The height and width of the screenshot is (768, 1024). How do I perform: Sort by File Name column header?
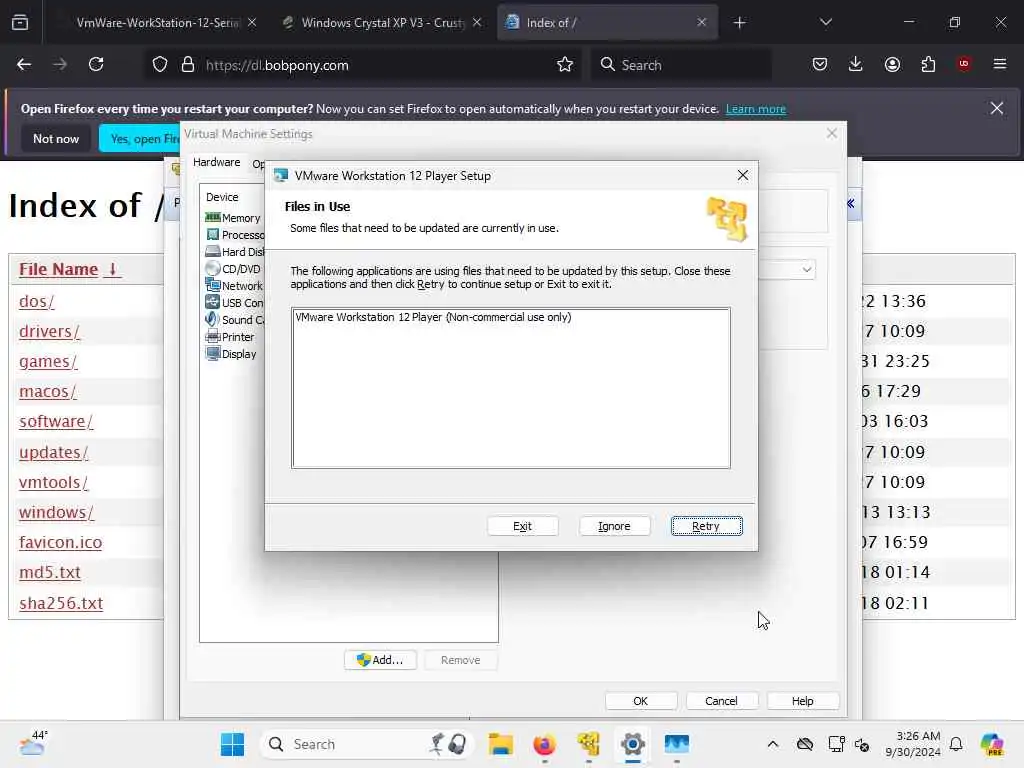[x=69, y=269]
